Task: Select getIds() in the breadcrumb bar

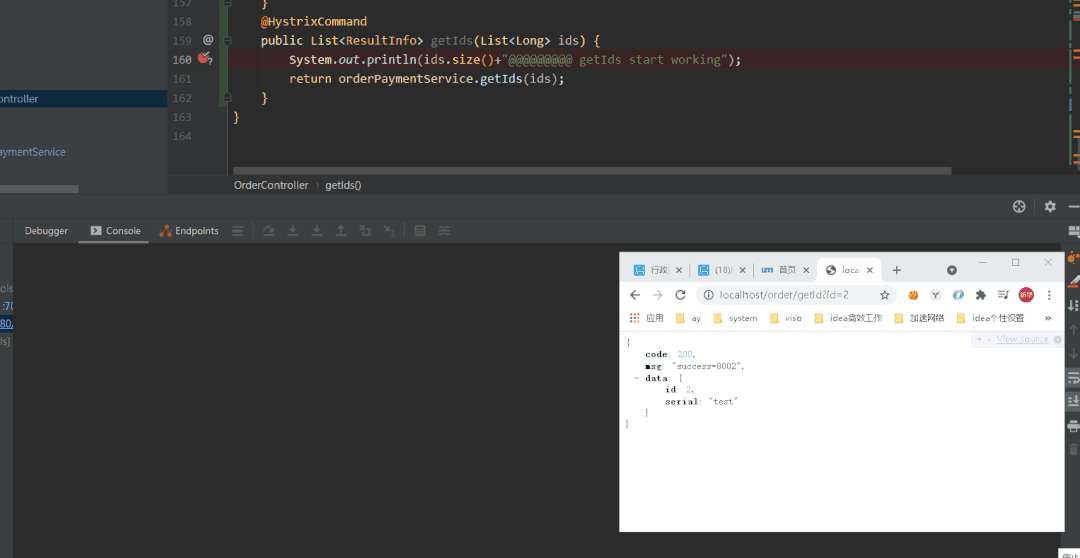Action: click(343, 185)
